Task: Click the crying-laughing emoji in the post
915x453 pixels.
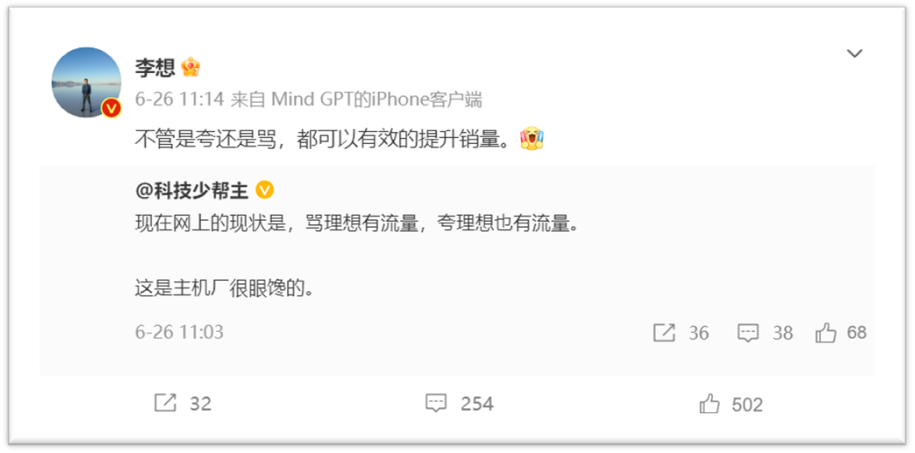Action: click(532, 140)
